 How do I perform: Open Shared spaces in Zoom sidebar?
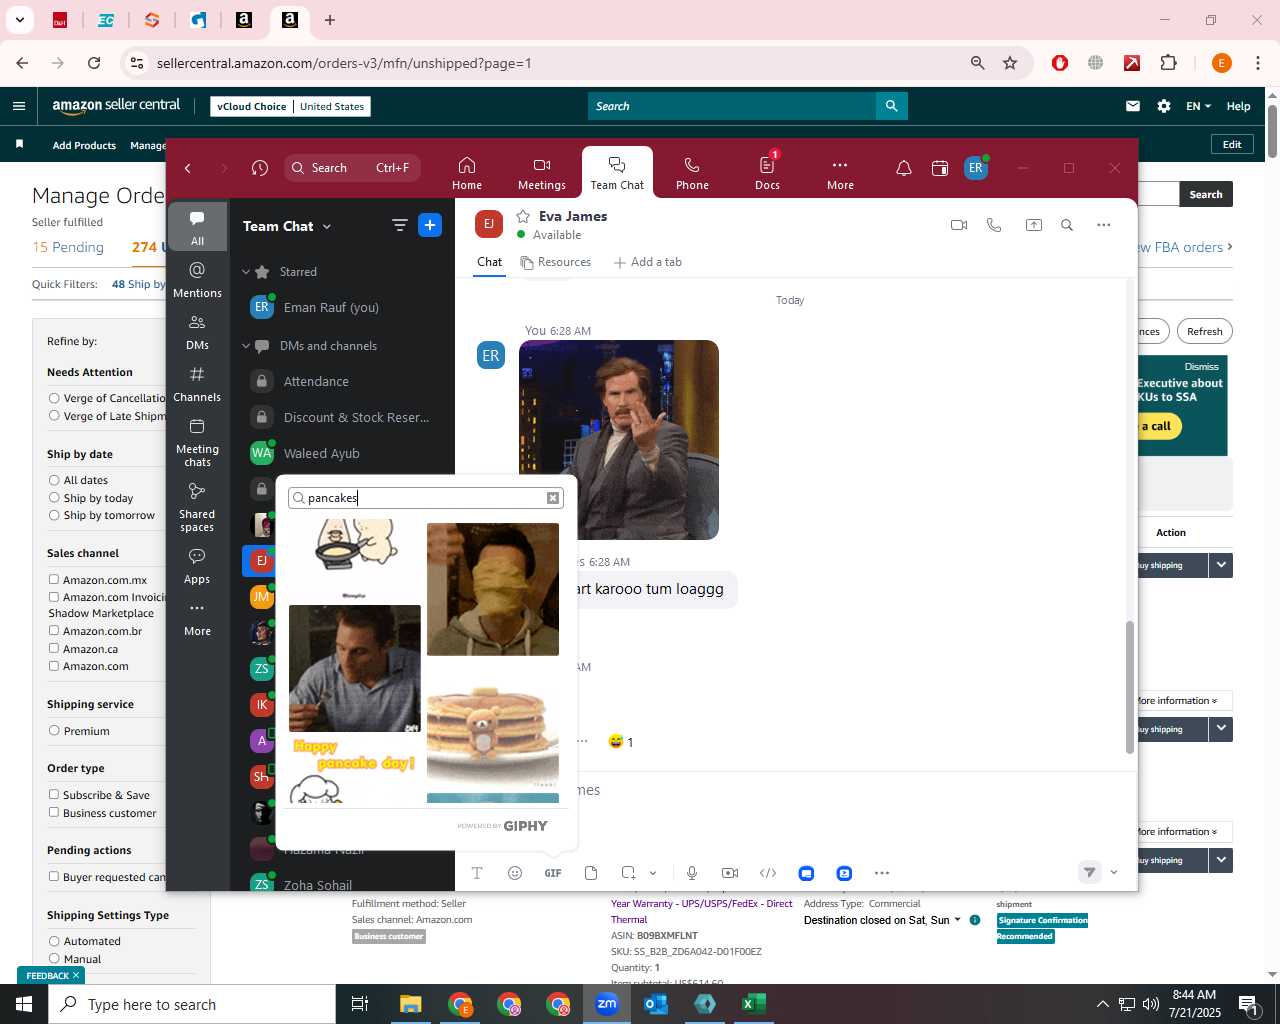click(197, 507)
